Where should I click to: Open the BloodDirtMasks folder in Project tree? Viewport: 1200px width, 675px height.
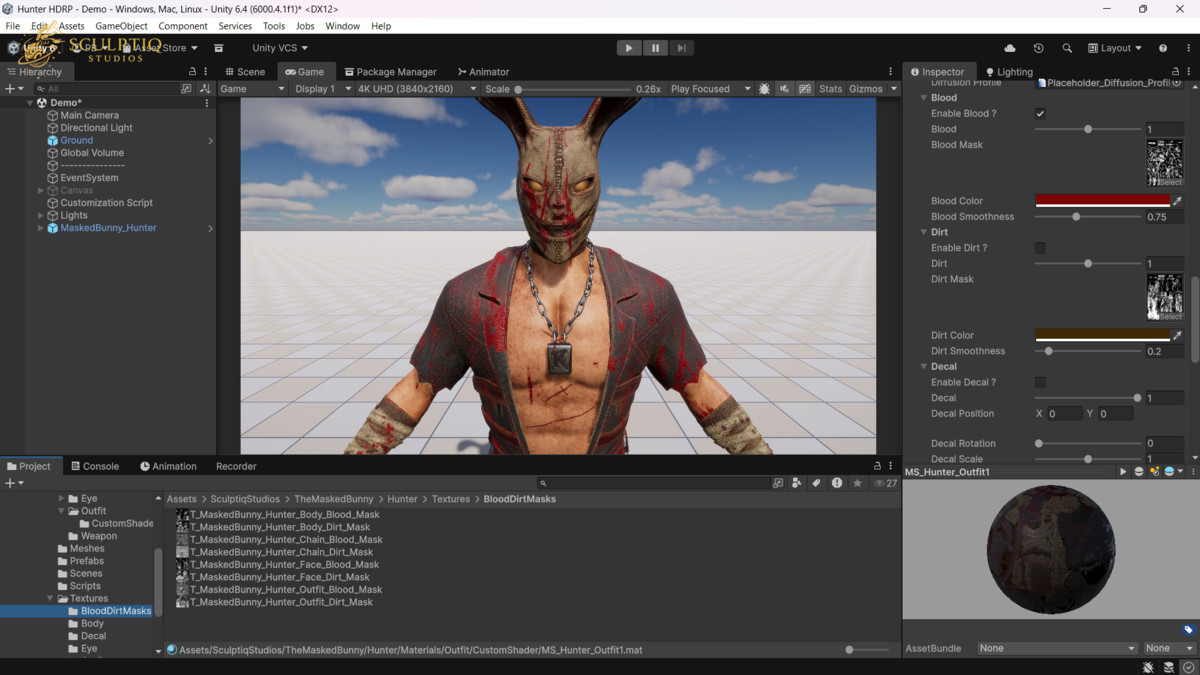116,611
